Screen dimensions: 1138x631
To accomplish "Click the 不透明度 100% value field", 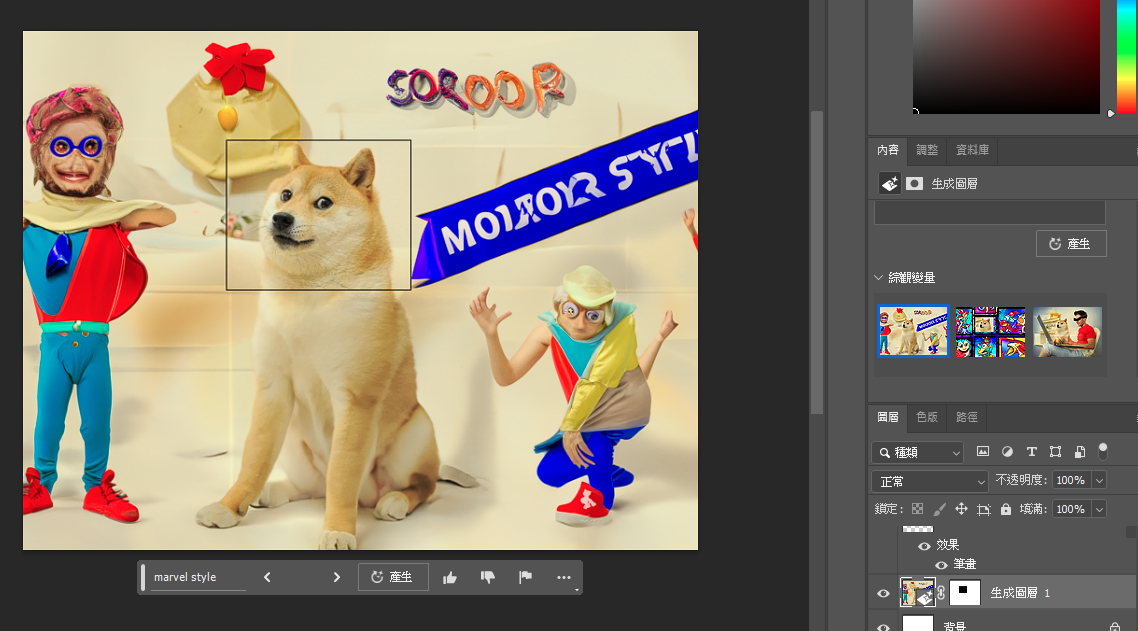I will coord(1071,481).
